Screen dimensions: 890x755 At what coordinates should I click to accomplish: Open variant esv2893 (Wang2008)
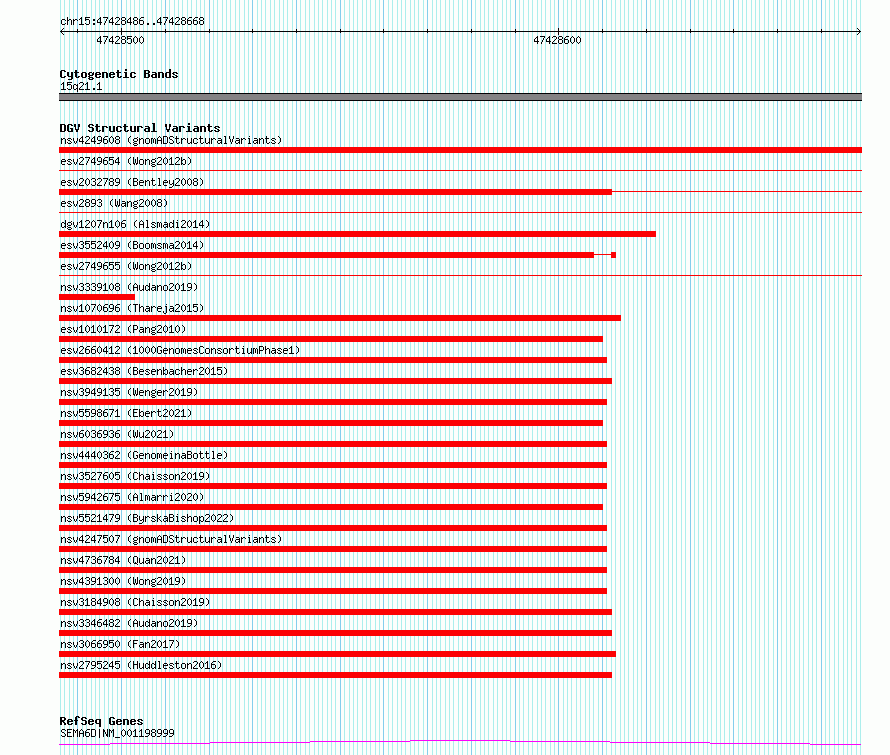[114, 203]
